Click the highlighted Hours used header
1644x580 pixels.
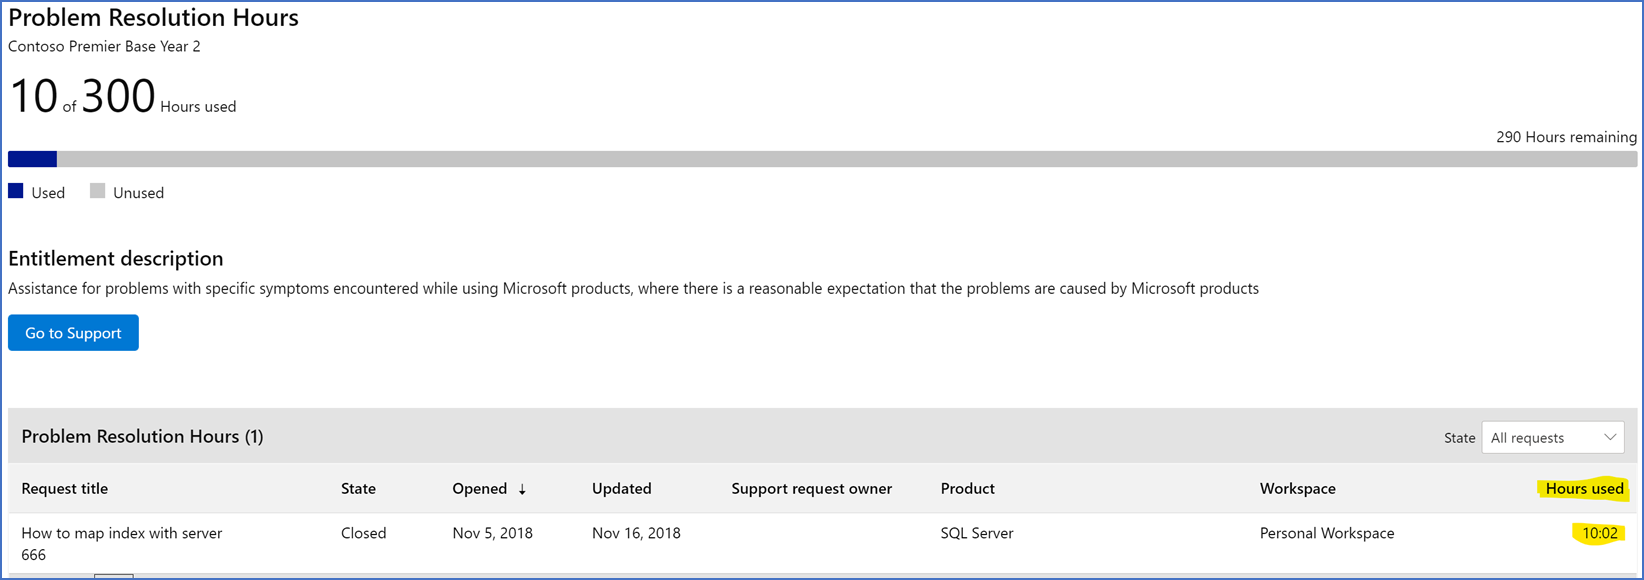(x=1584, y=488)
